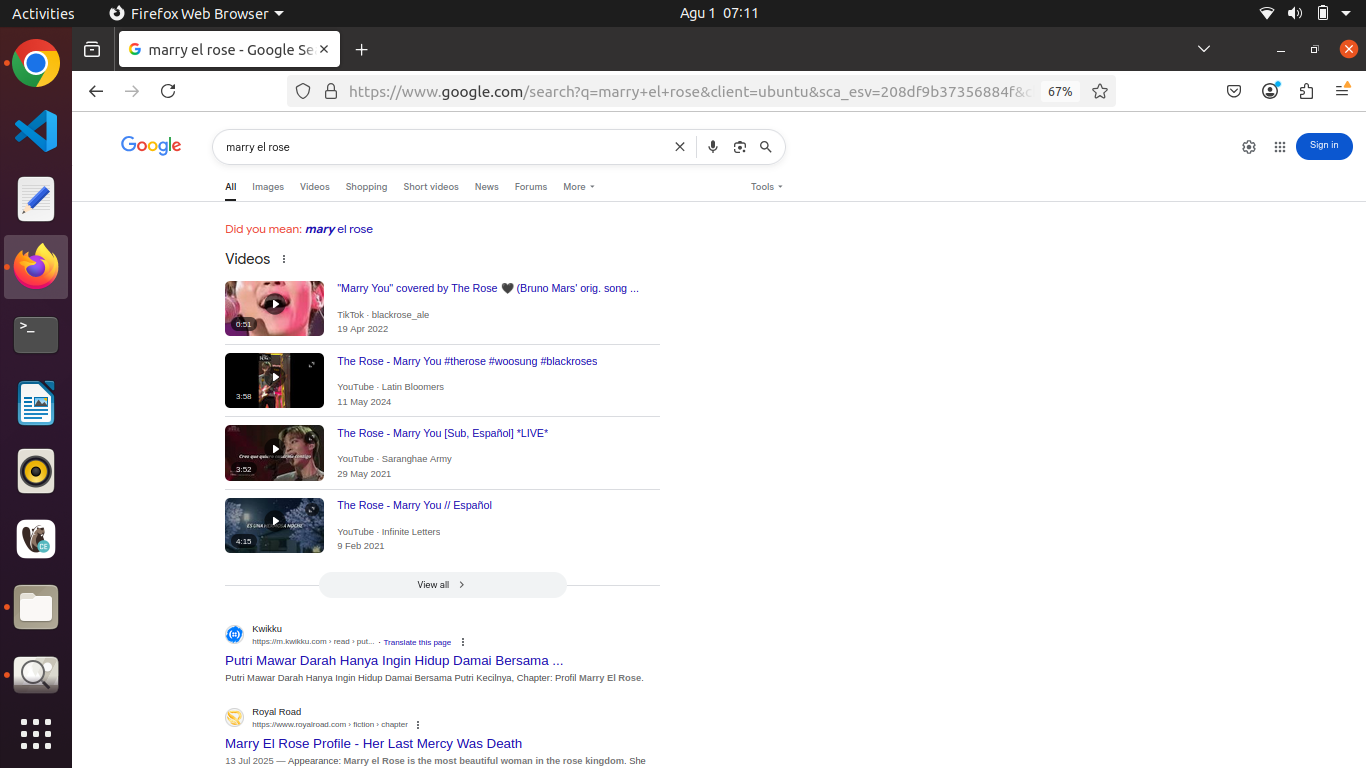Screen dimensions: 1366x768
Task: Open Marry El Rose Profile link
Action: click(x=373, y=743)
